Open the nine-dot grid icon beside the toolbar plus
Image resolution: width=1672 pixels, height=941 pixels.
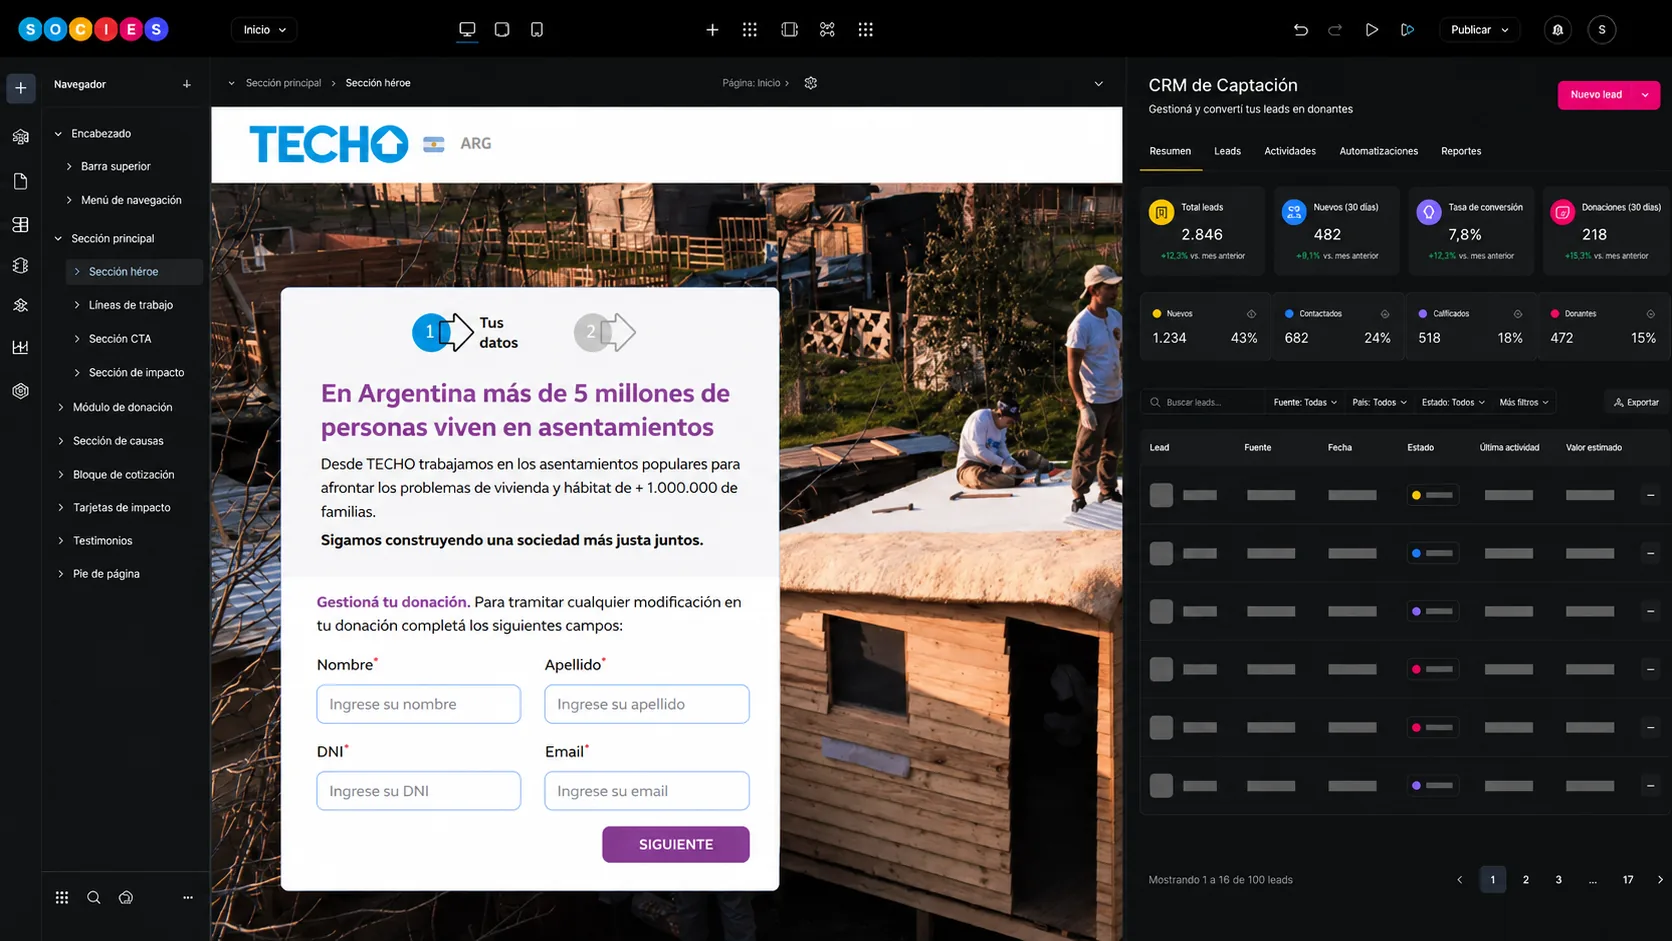tap(750, 30)
